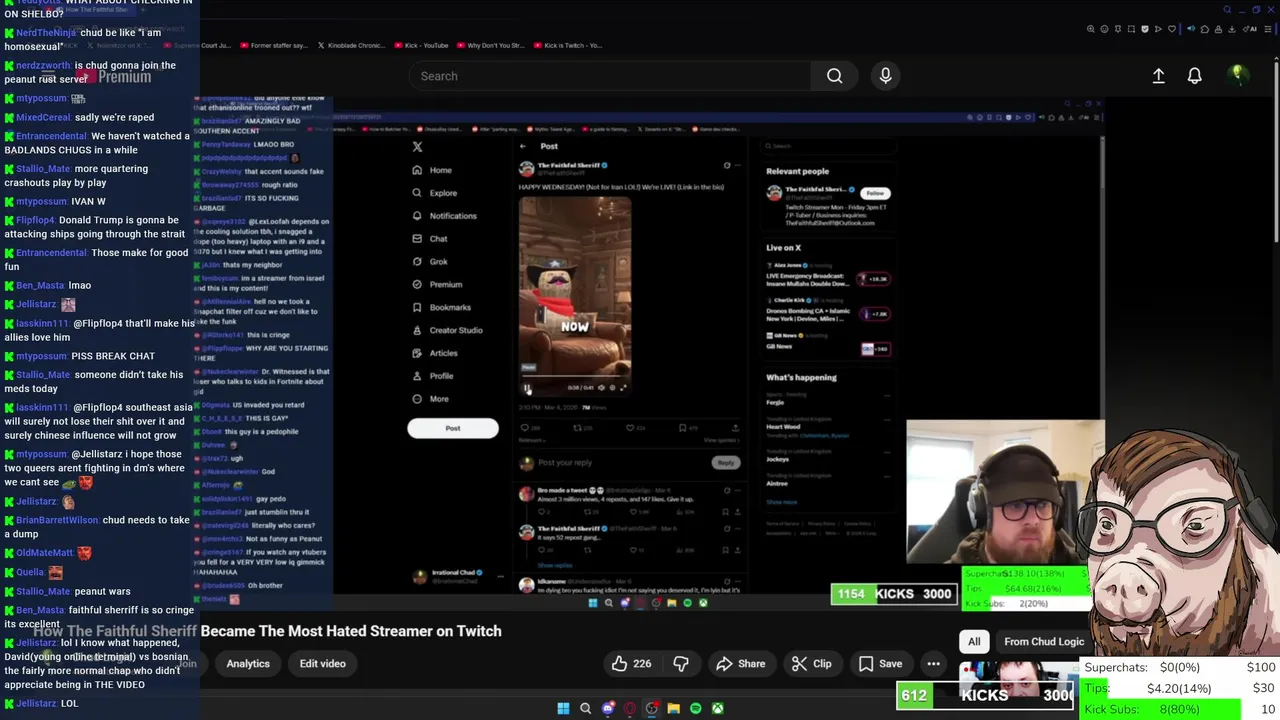
Task: Click the Grok icon on the main tweet
Action: pyautogui.click(x=727, y=165)
